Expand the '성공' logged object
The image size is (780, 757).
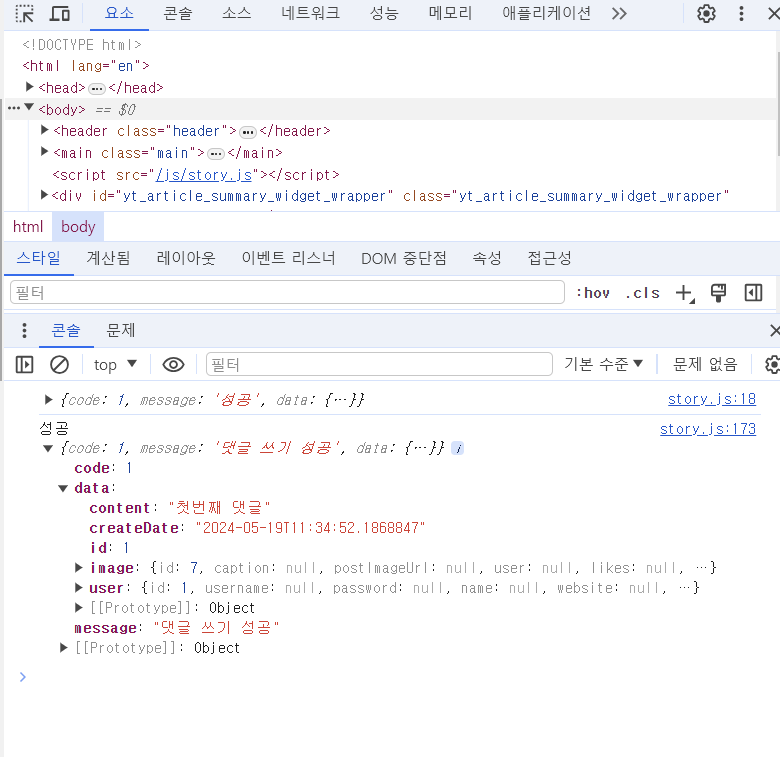(x=48, y=399)
